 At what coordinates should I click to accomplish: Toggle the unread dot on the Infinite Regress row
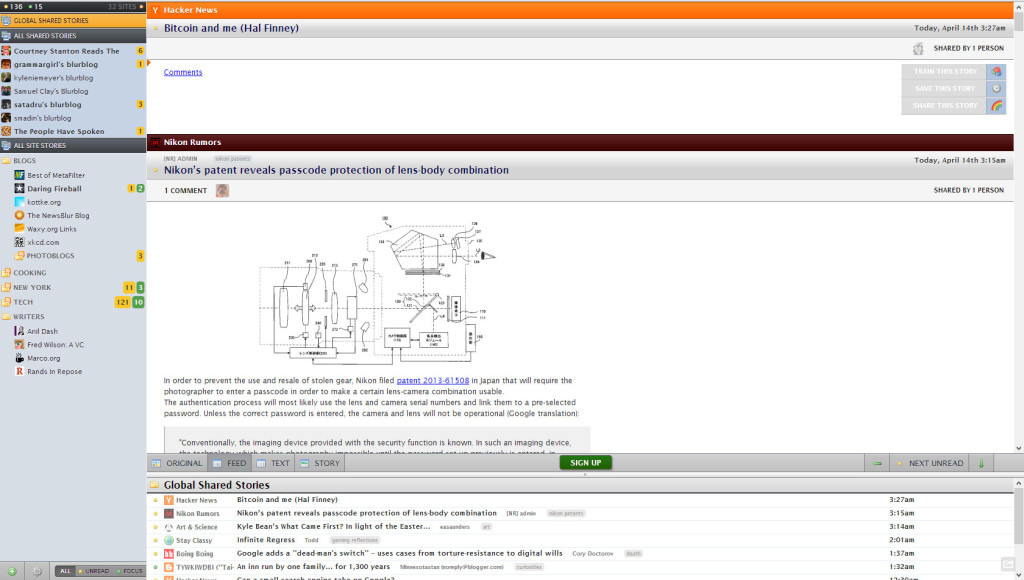pyautogui.click(x=155, y=540)
